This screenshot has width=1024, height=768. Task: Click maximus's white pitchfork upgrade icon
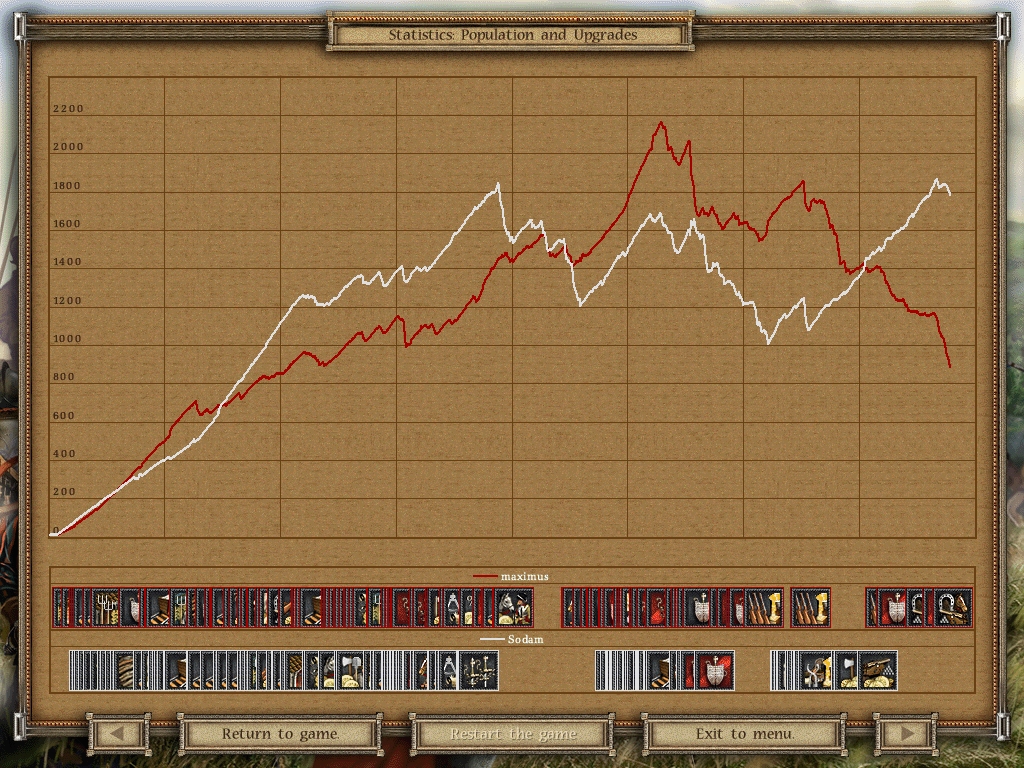[105, 607]
